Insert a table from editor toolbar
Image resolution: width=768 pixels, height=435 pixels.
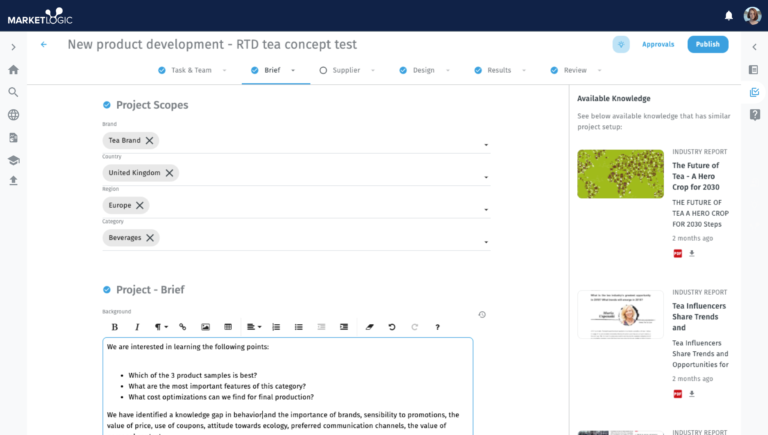pos(228,327)
